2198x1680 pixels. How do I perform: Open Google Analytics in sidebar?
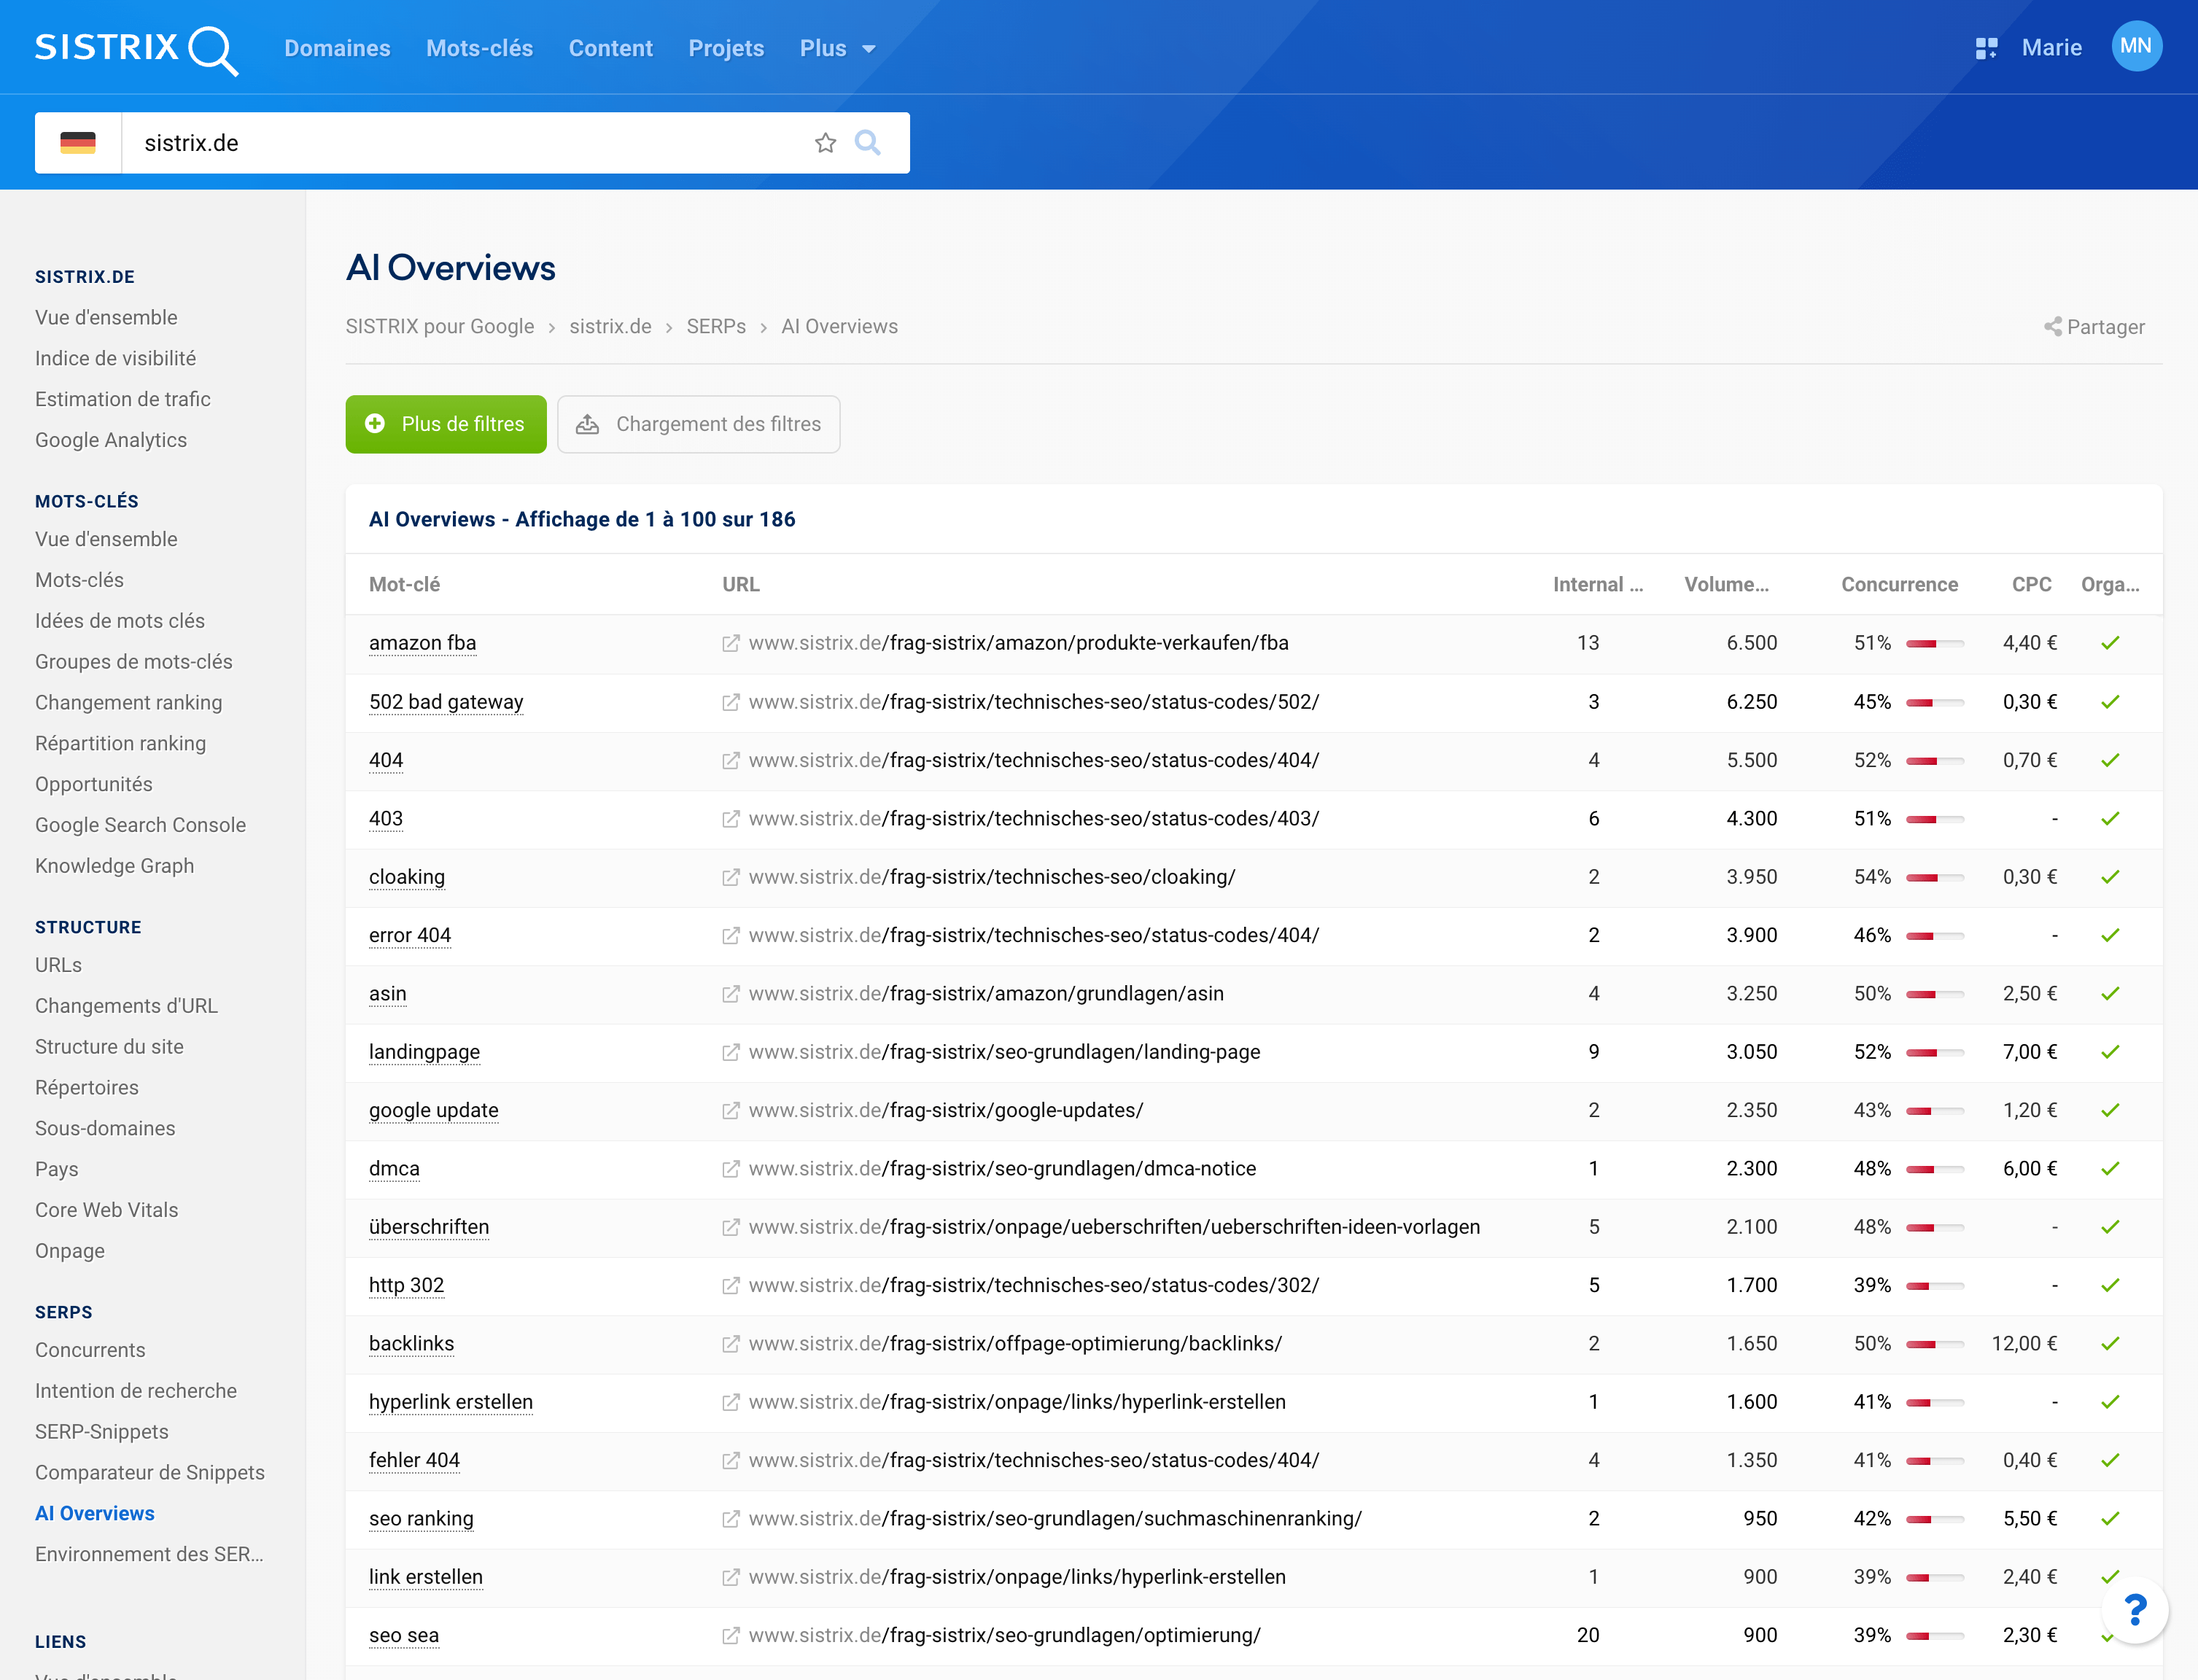coord(111,440)
